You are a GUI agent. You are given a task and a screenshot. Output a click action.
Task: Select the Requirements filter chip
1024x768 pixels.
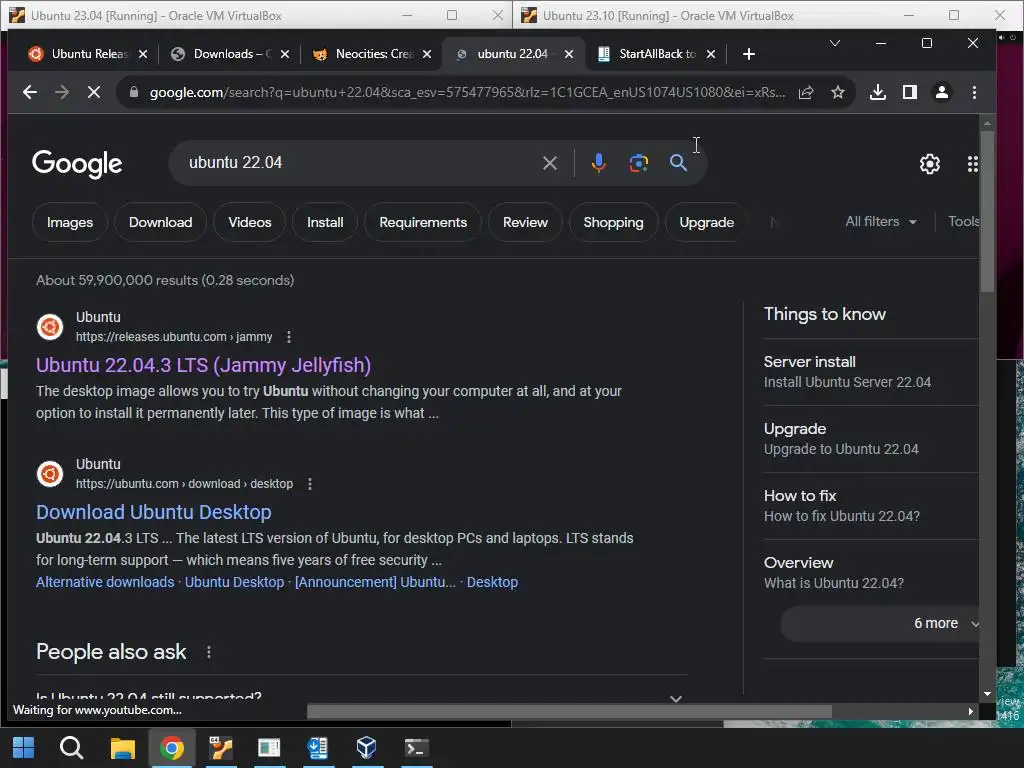click(423, 223)
